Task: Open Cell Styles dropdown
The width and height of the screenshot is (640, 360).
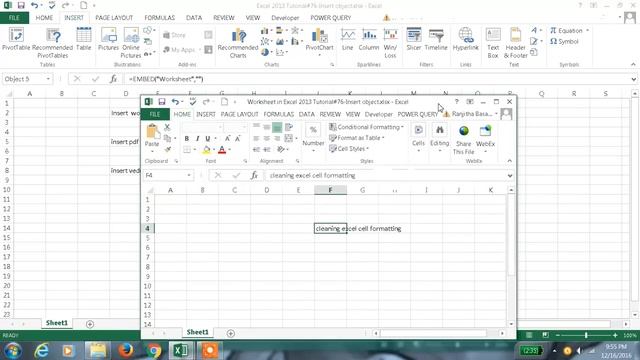Action: coord(349,149)
